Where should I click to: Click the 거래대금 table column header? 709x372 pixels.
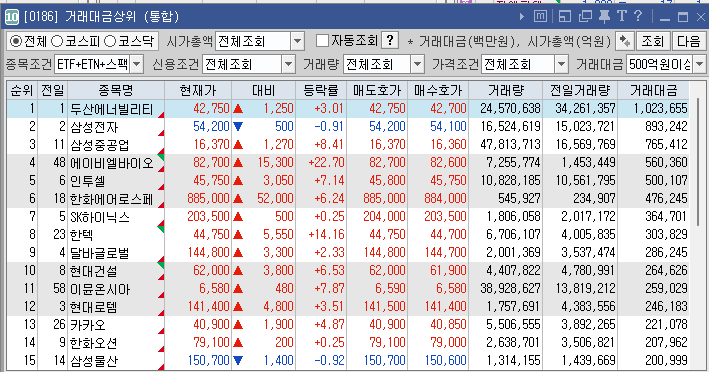(x=653, y=90)
